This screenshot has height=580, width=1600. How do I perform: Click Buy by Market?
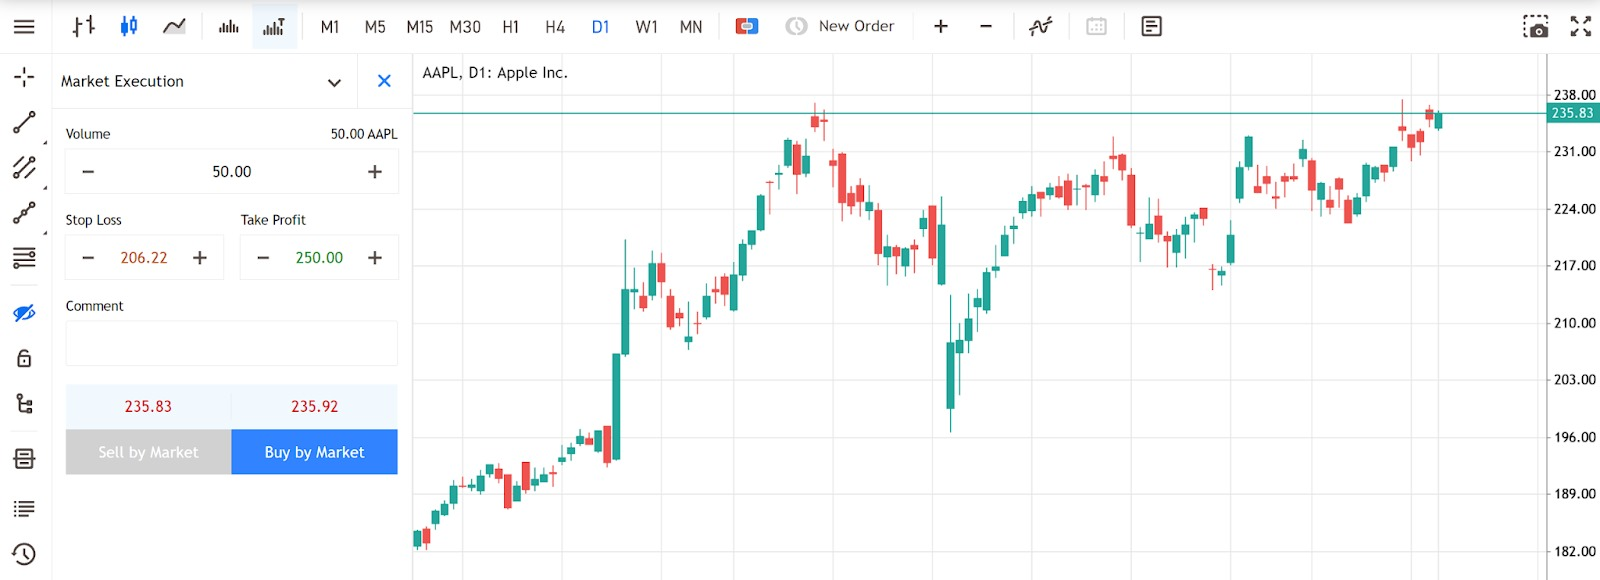[314, 452]
